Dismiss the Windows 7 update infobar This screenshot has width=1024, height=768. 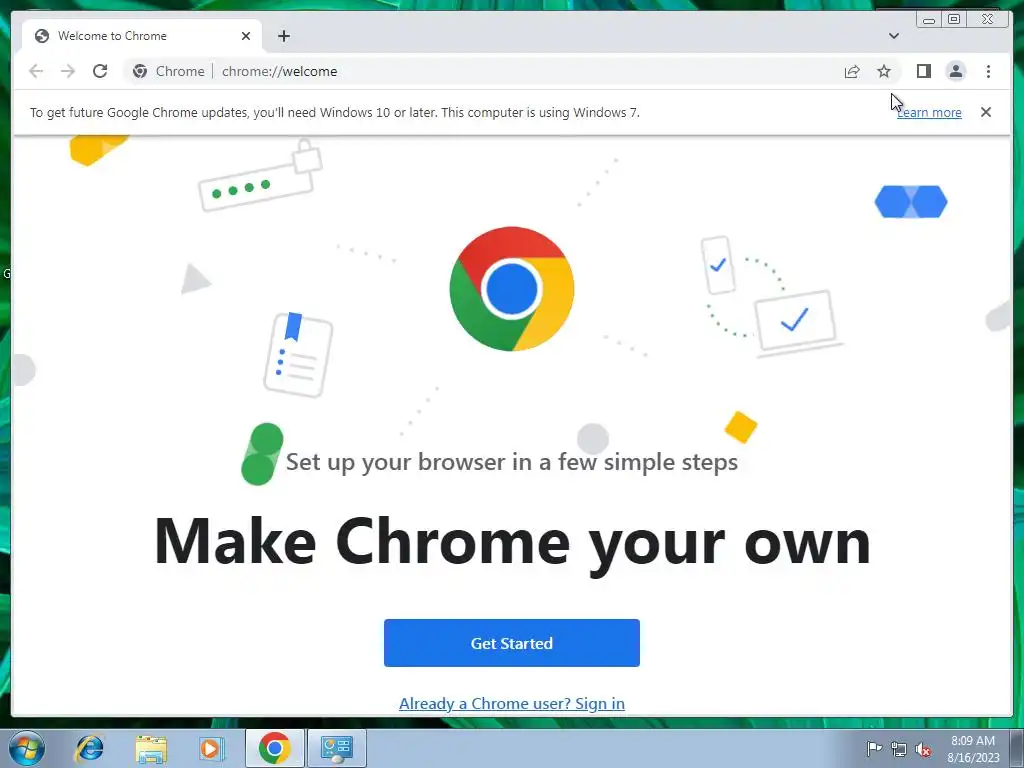coord(986,112)
